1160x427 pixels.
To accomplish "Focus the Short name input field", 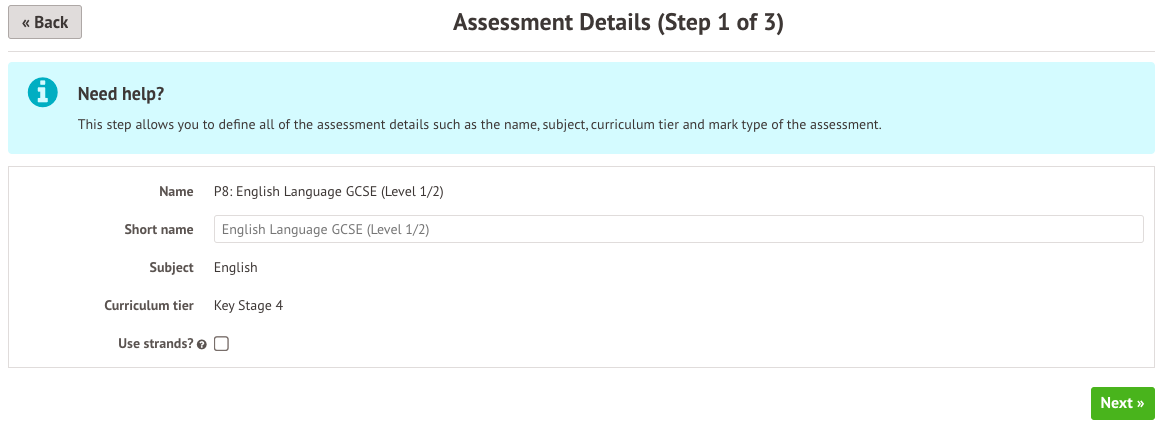I will tap(678, 229).
